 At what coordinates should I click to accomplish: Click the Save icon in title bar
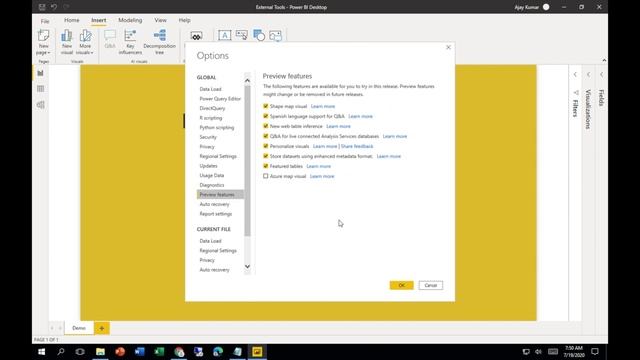(42, 7)
